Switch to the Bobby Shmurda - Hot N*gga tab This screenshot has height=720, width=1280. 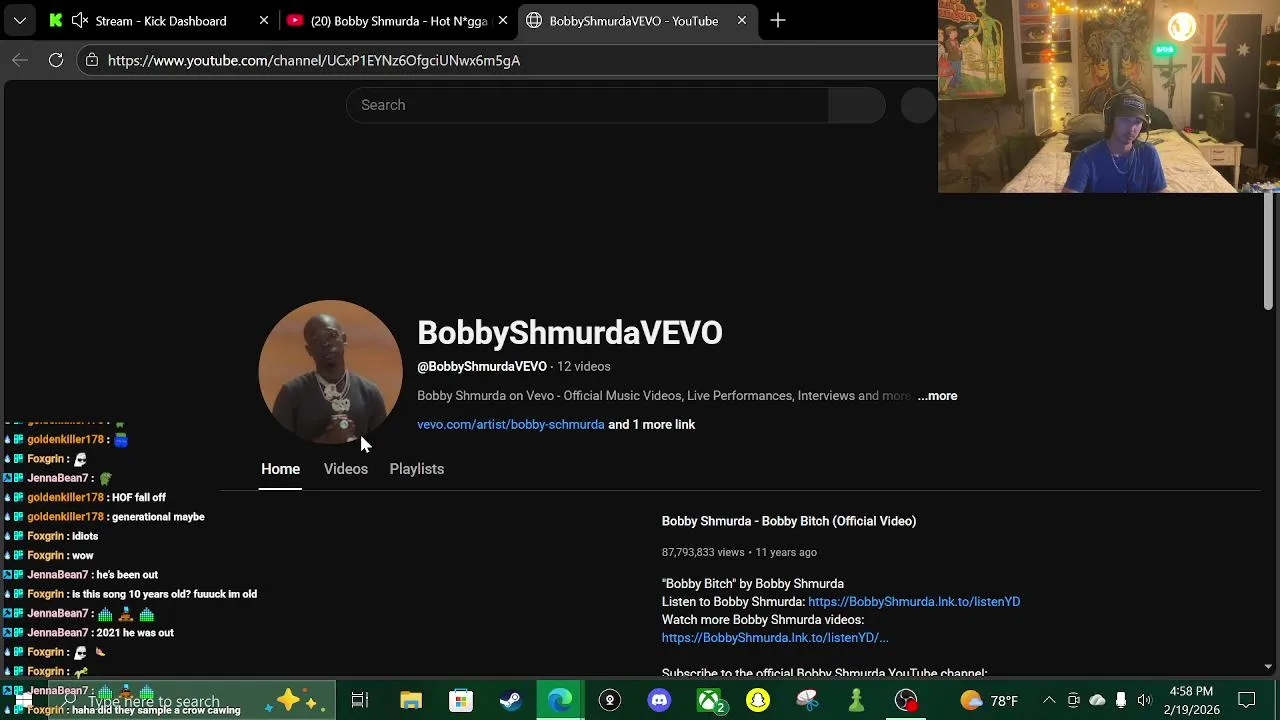click(398, 20)
